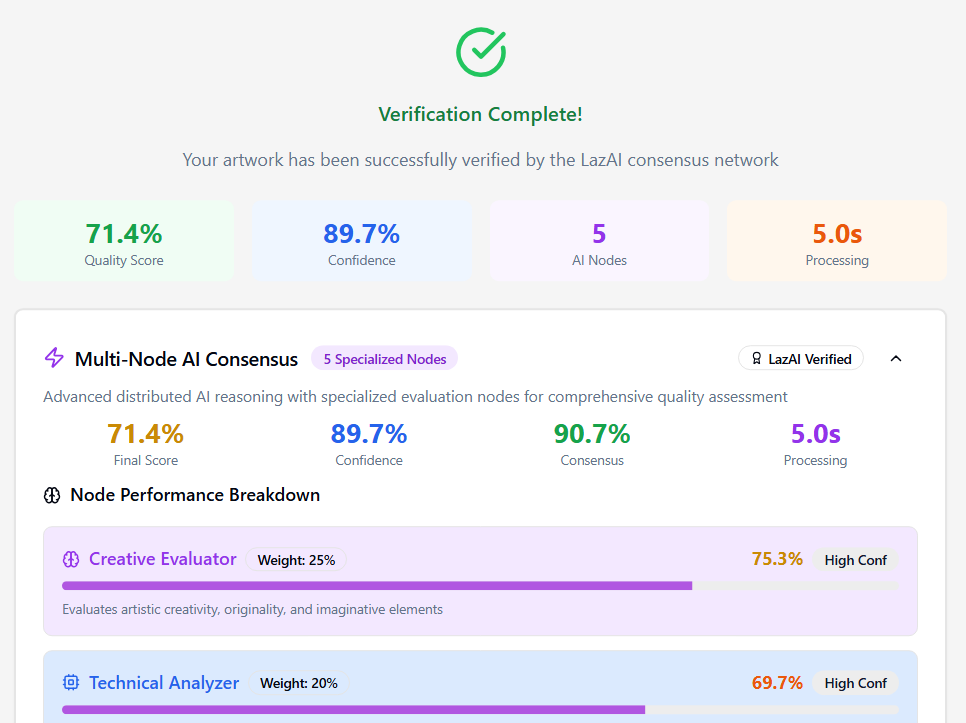The height and width of the screenshot is (723, 966).
Task: Click the Weight: 25% label
Action: 296,560
